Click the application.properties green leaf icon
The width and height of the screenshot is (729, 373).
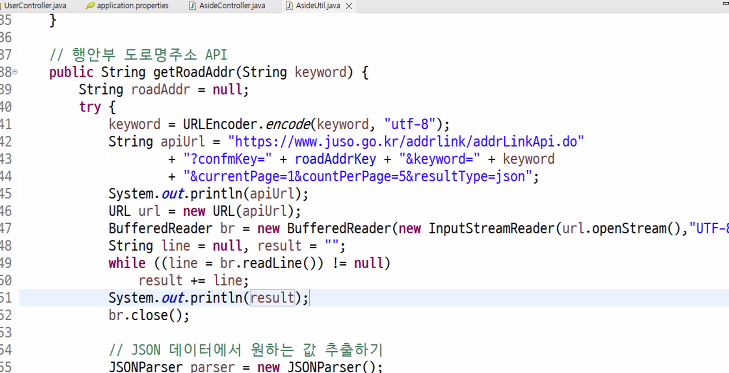(x=90, y=6)
